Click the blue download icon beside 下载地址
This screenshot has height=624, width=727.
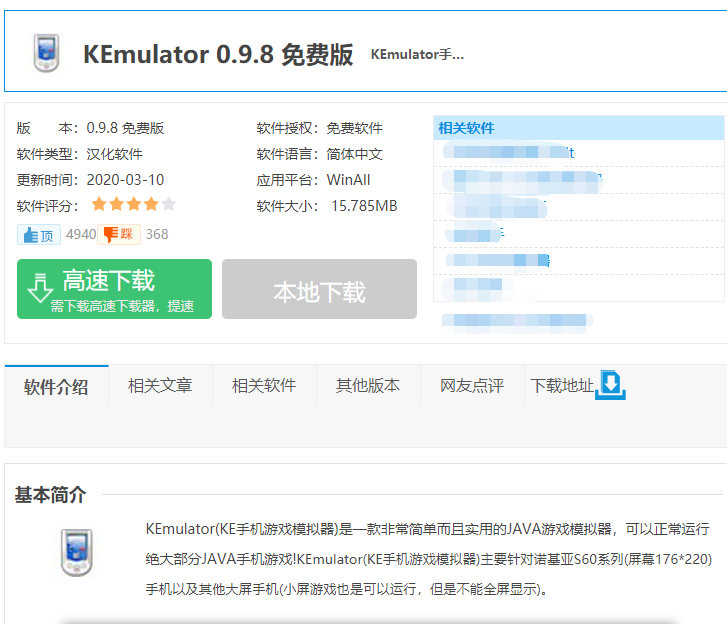tap(610, 385)
